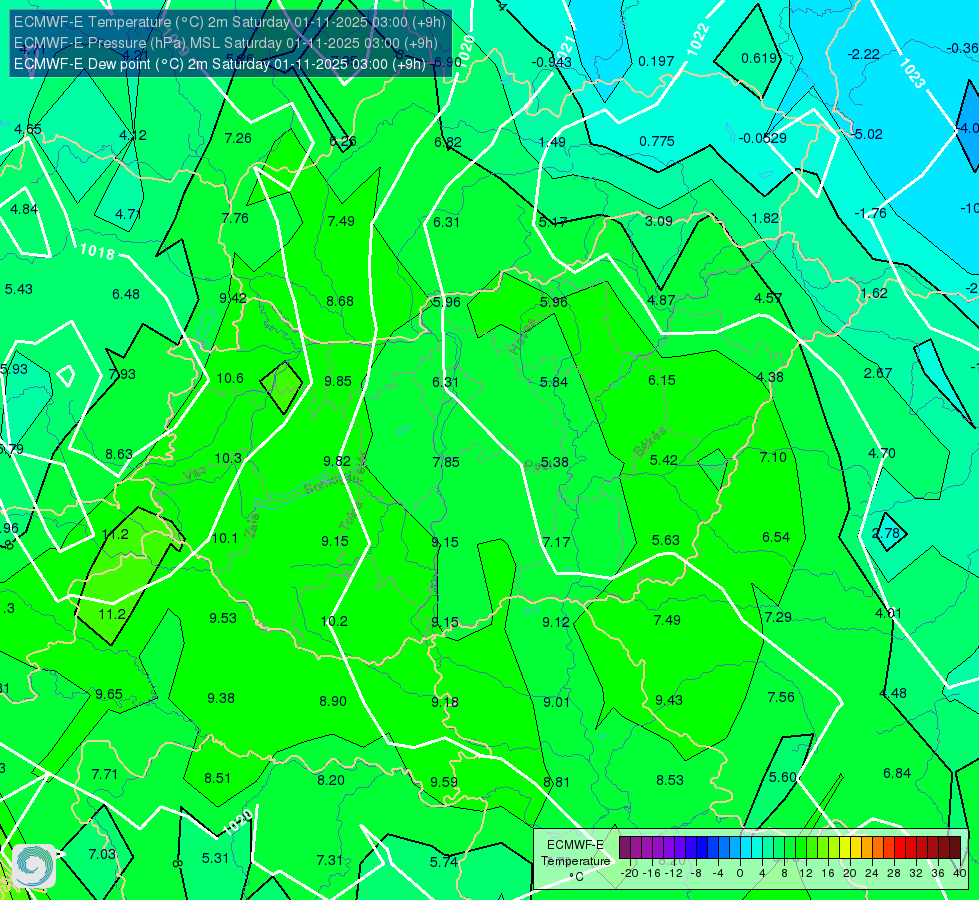979x900 pixels.
Task: Click the 9.53 temperature value
Action: 223,618
